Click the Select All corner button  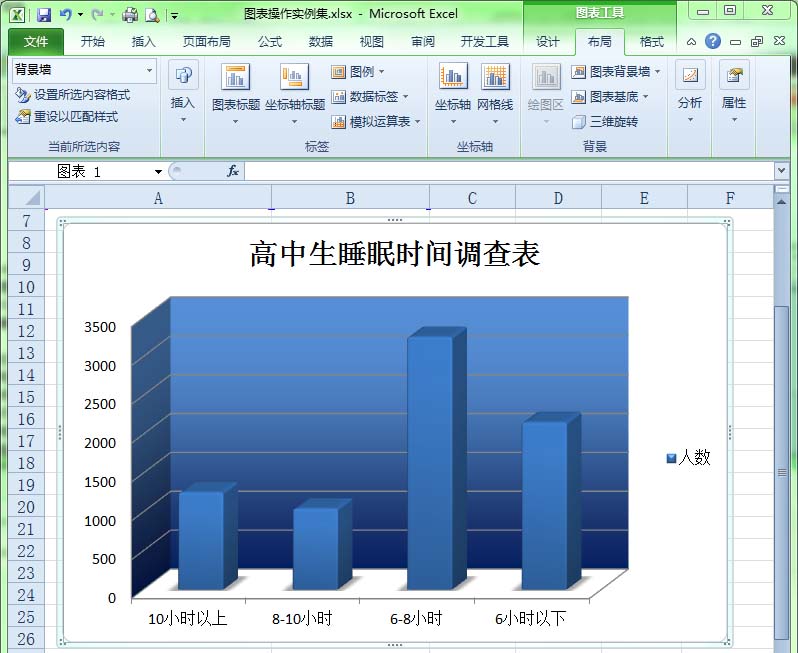26,197
